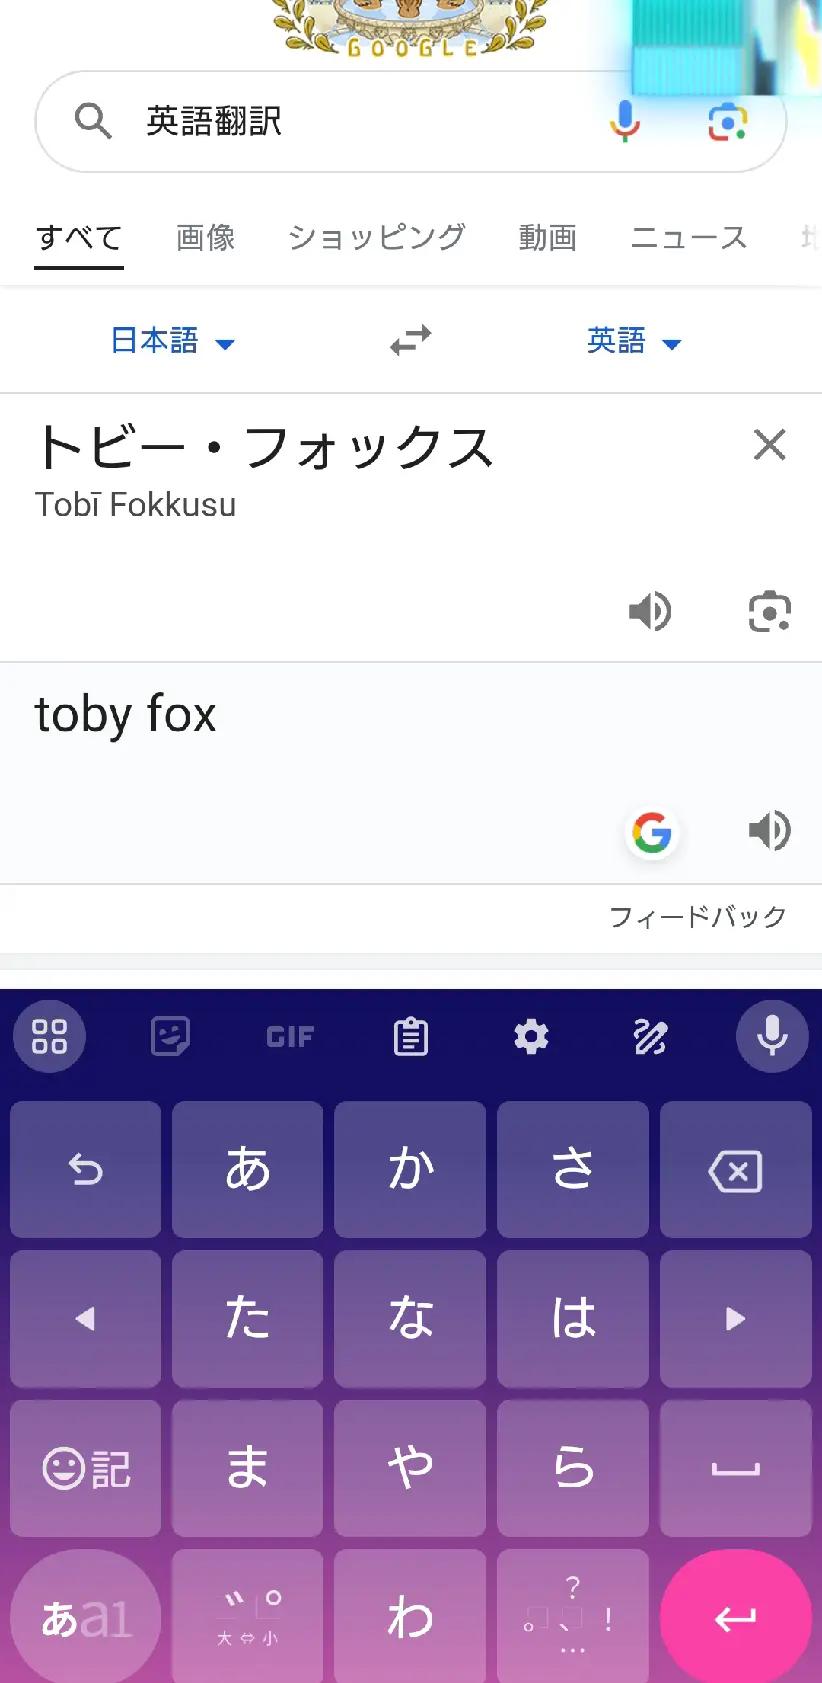822x1683 pixels.
Task: Clear the Japanese source text
Action: pos(769,445)
